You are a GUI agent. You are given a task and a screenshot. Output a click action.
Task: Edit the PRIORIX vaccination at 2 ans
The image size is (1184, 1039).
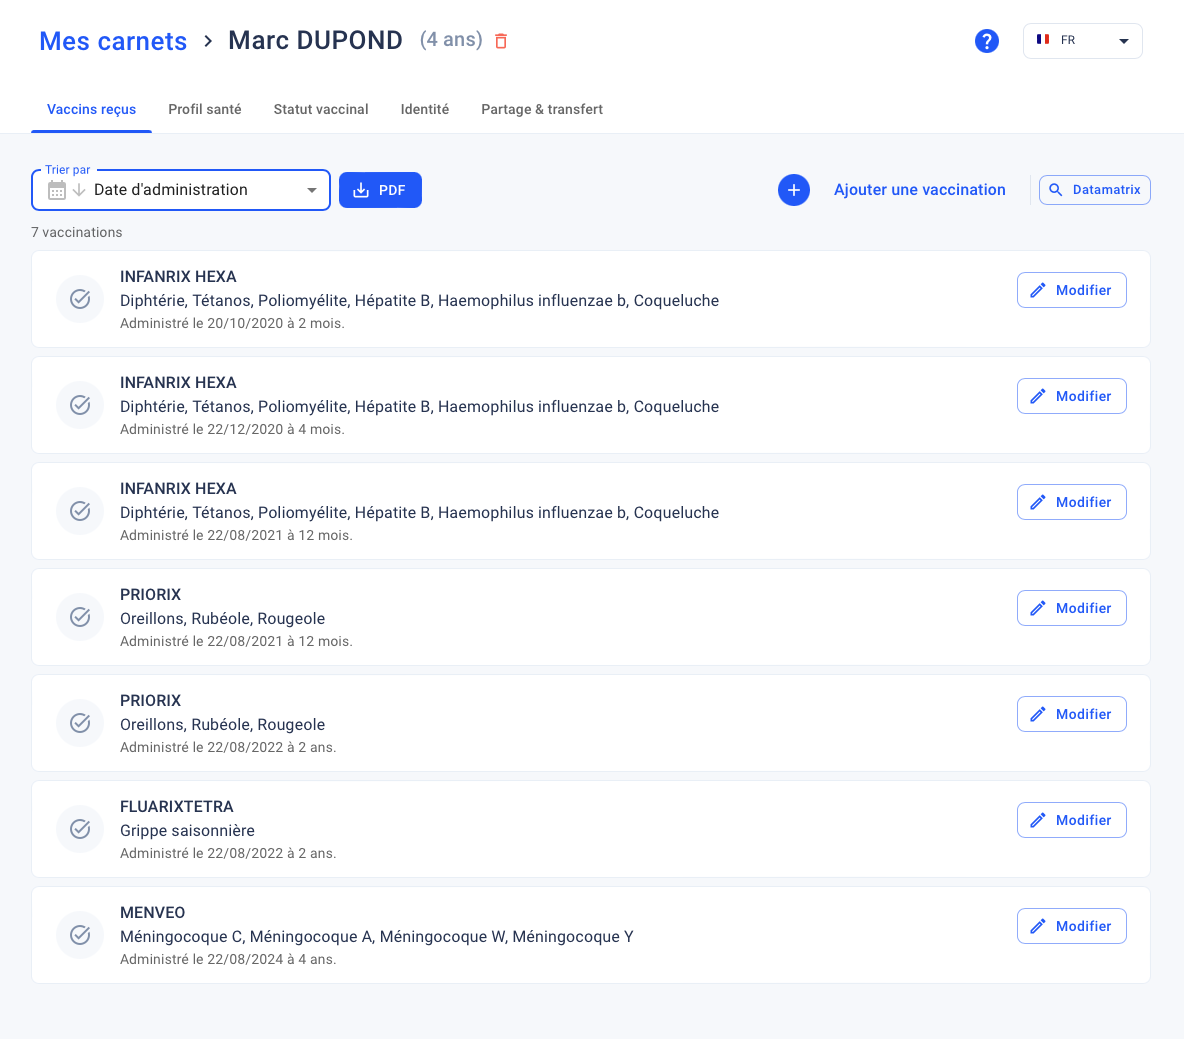click(x=1071, y=714)
